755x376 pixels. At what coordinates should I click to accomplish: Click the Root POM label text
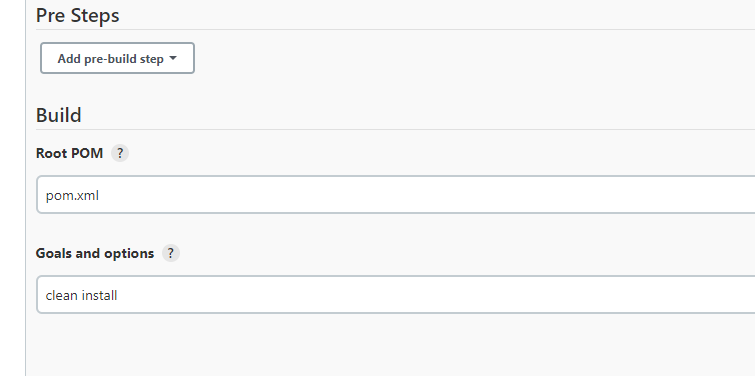pos(69,153)
